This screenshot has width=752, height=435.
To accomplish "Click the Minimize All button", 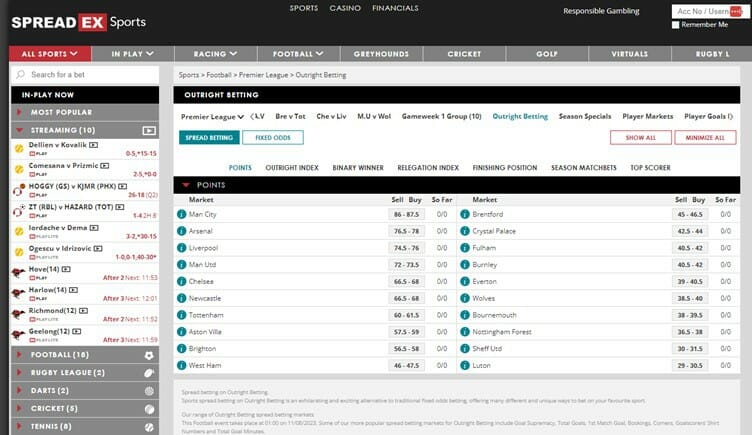I will 705,138.
